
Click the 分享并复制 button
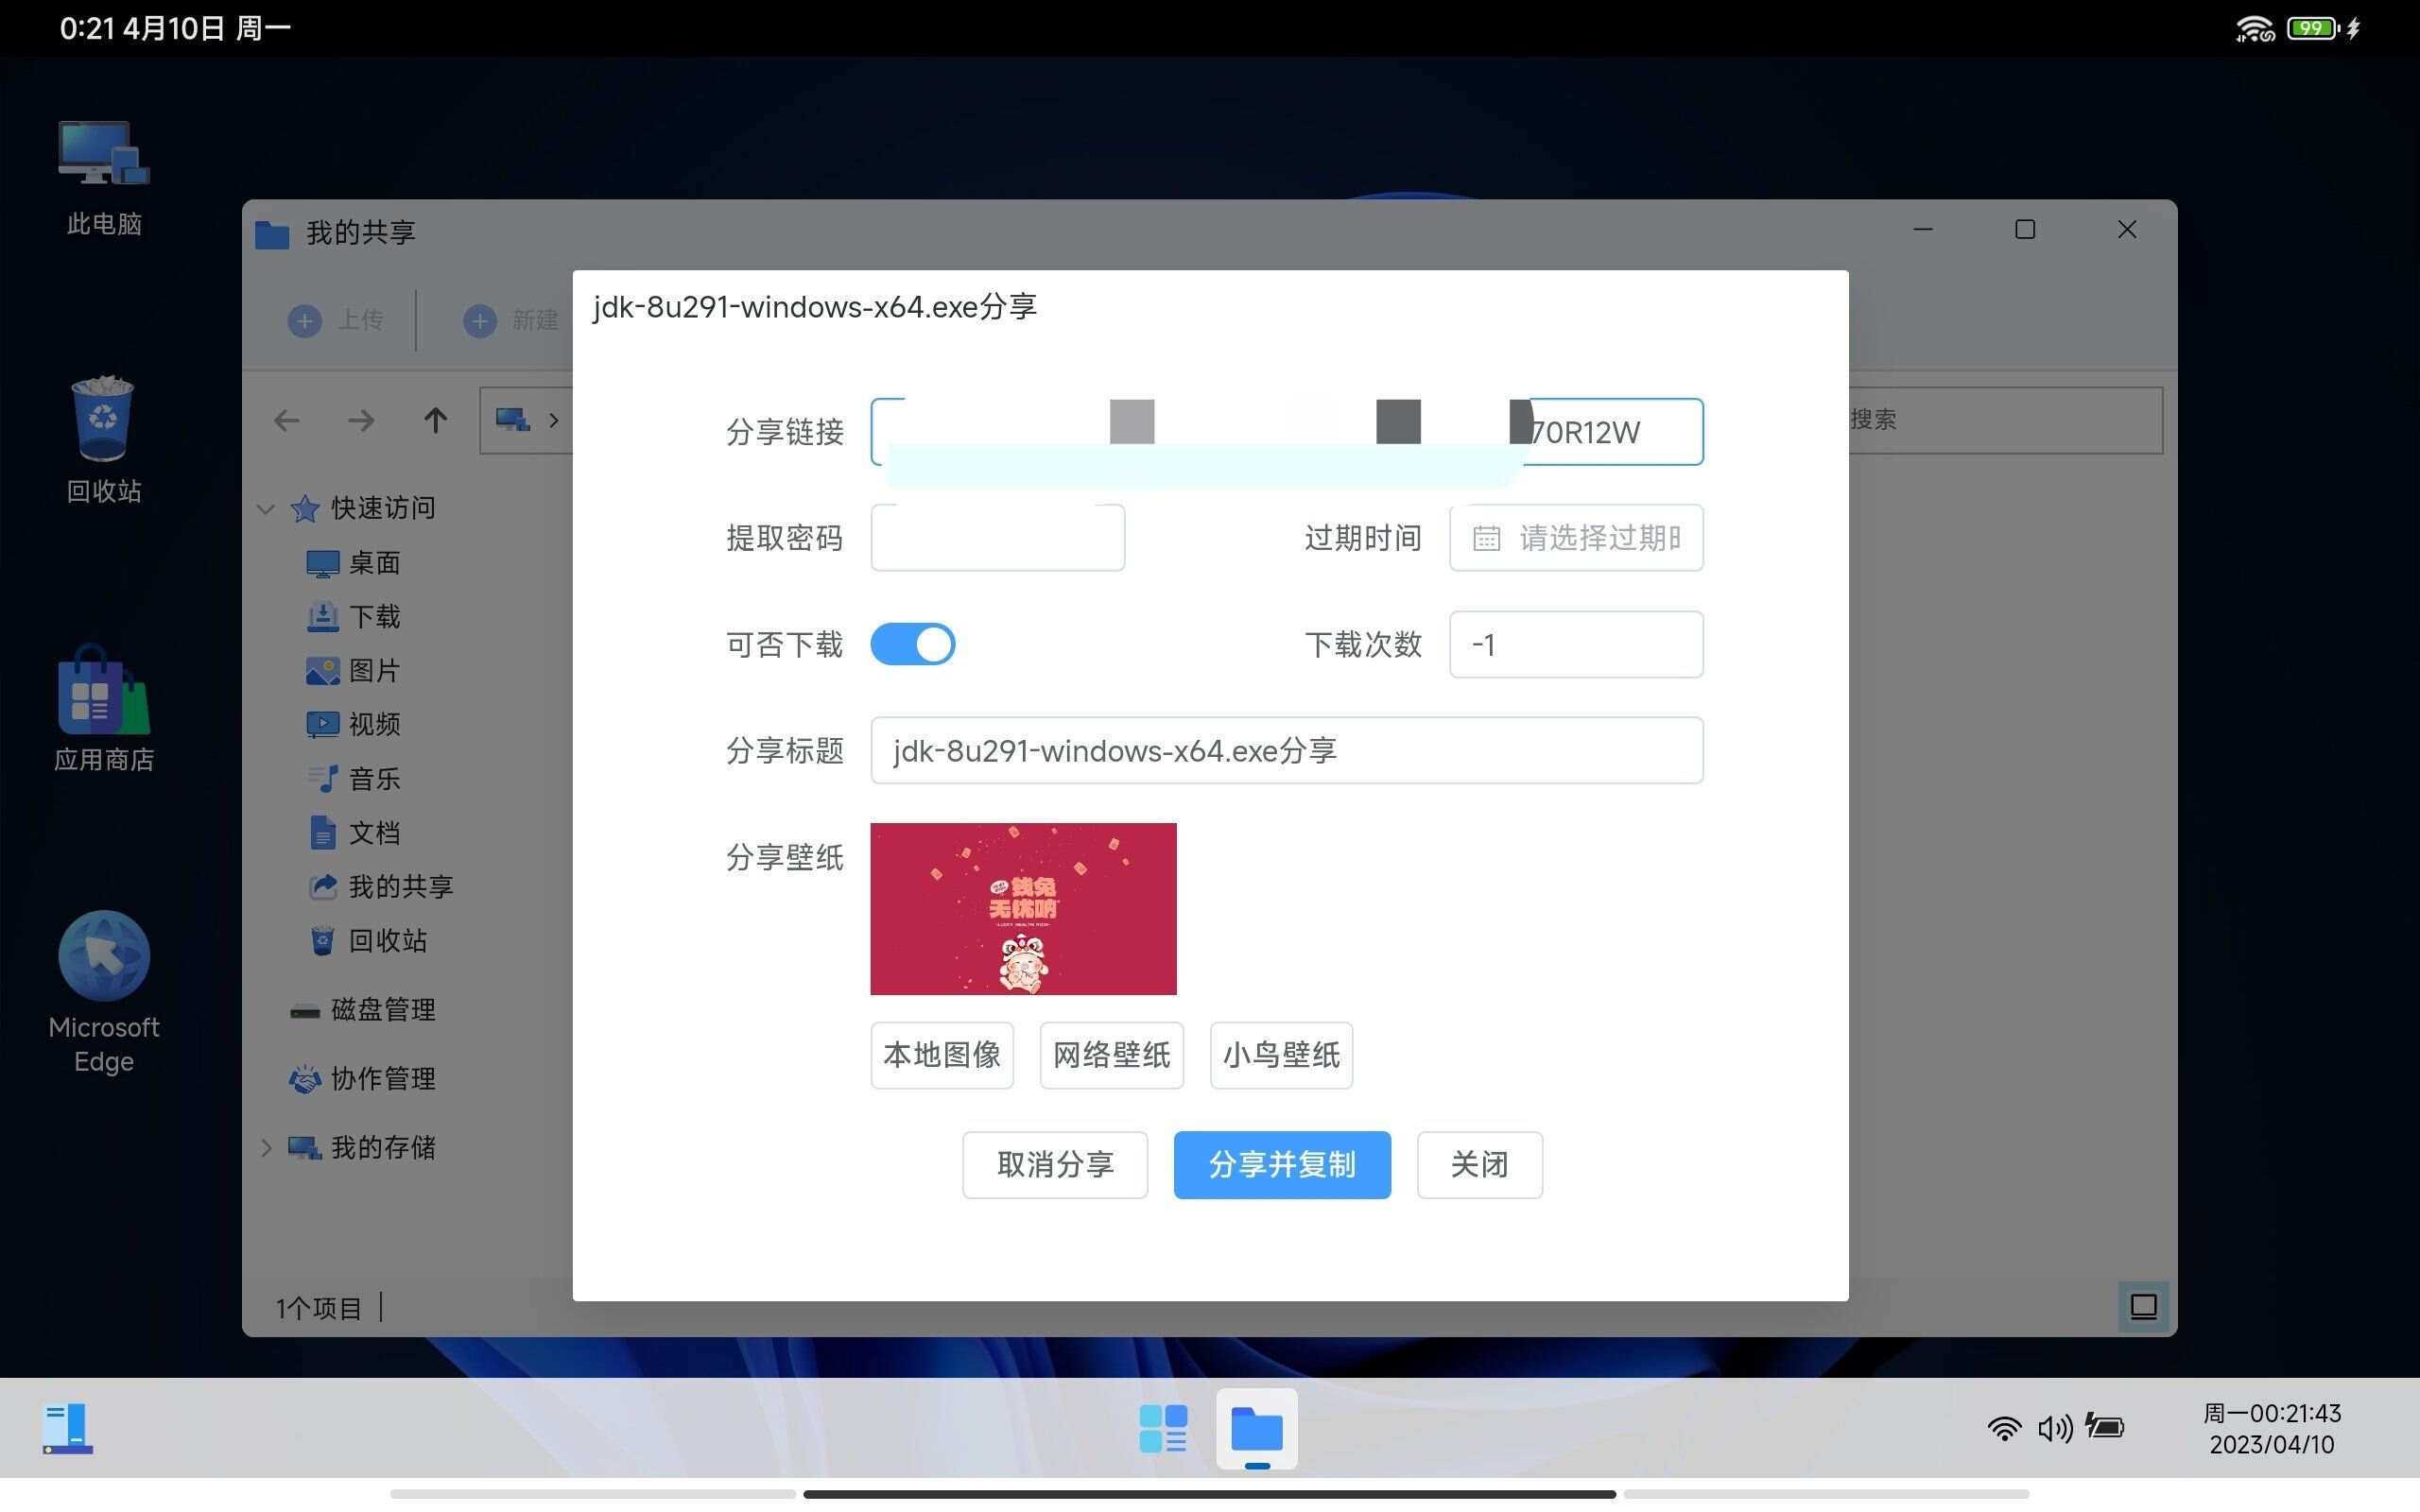click(1281, 1164)
